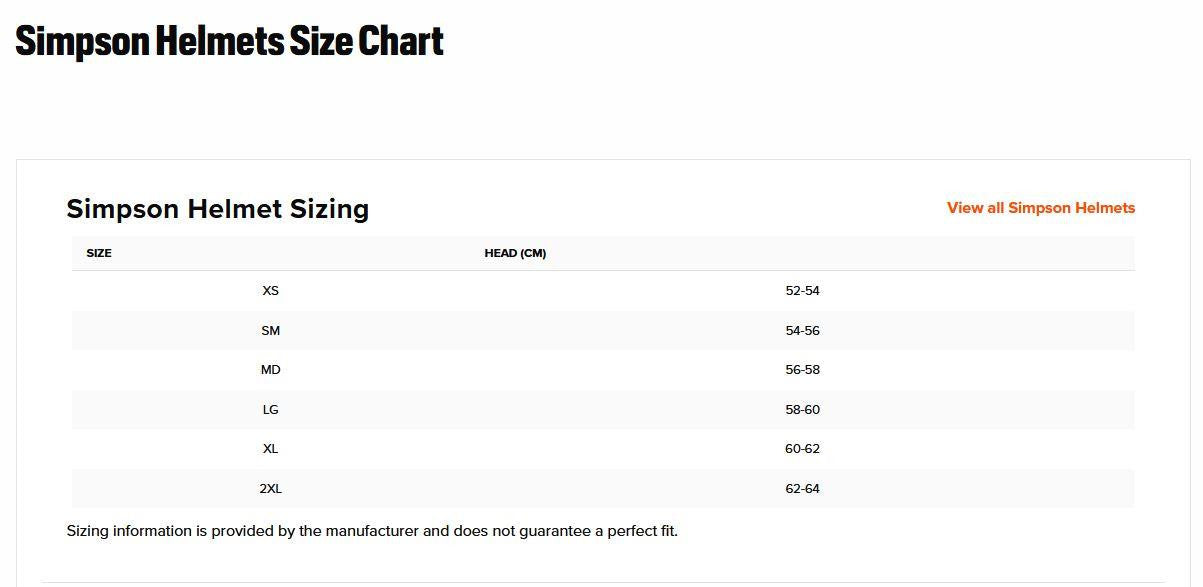
Task: Select the 60-62 head measurement
Action: 802,449
